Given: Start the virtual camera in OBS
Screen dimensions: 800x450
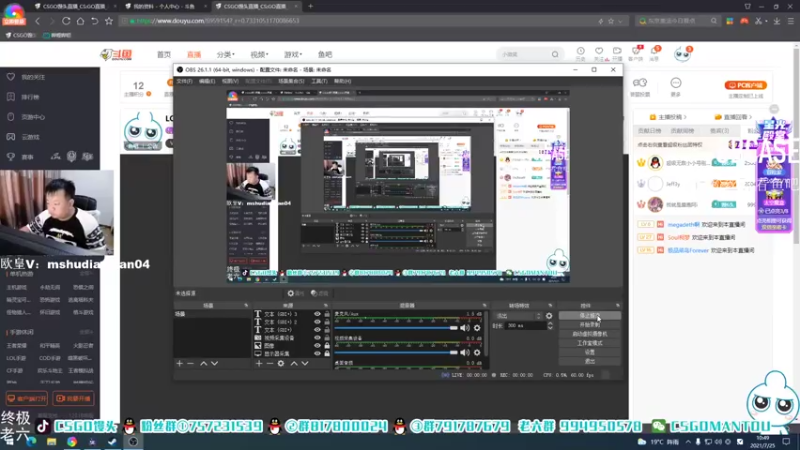Looking at the screenshot, I should coord(590,334).
